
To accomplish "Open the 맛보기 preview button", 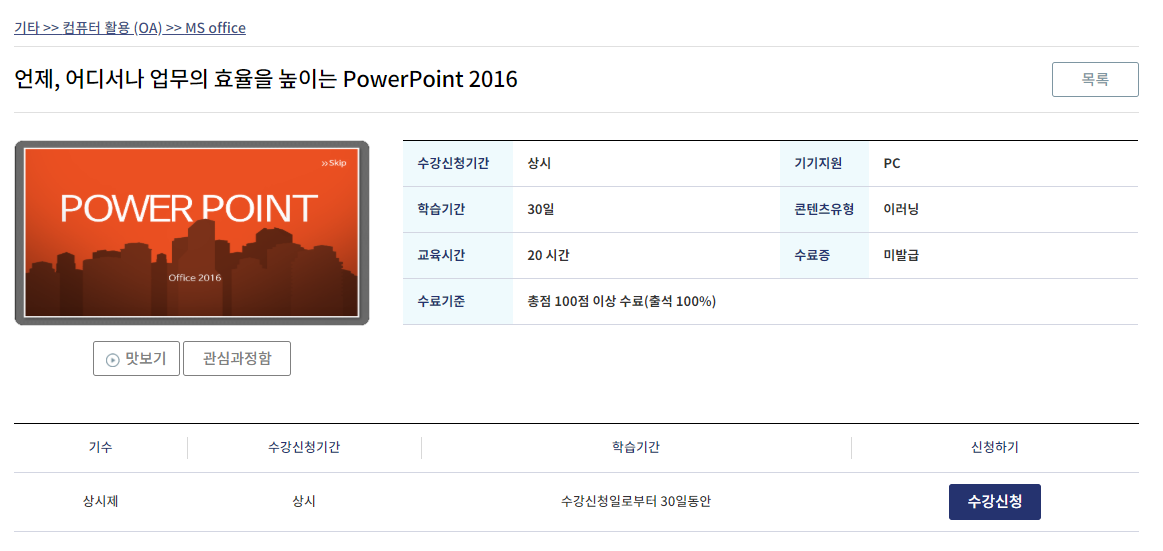I will point(136,359).
